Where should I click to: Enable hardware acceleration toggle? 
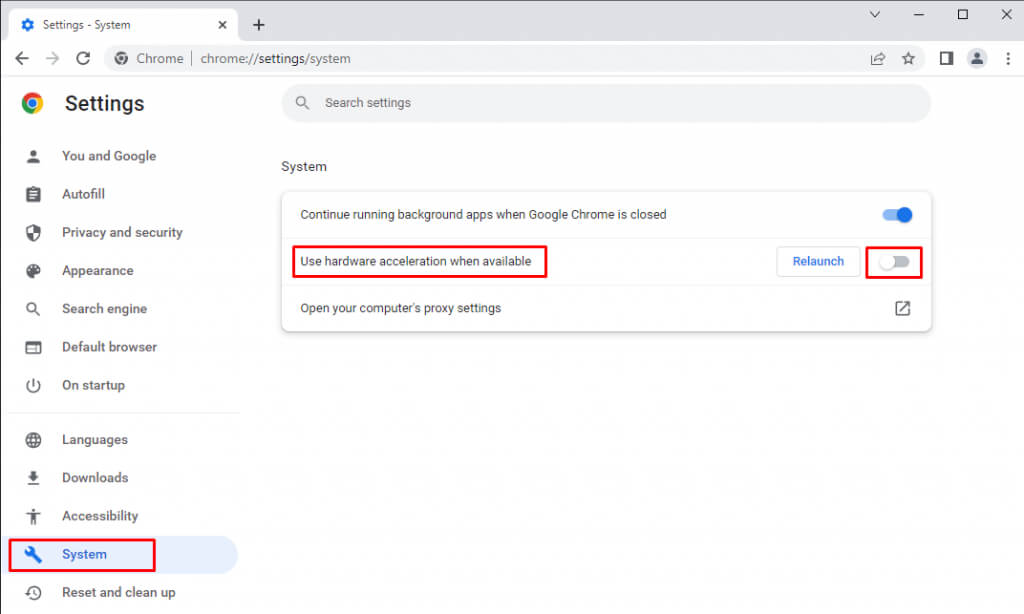pyautogui.click(x=894, y=262)
